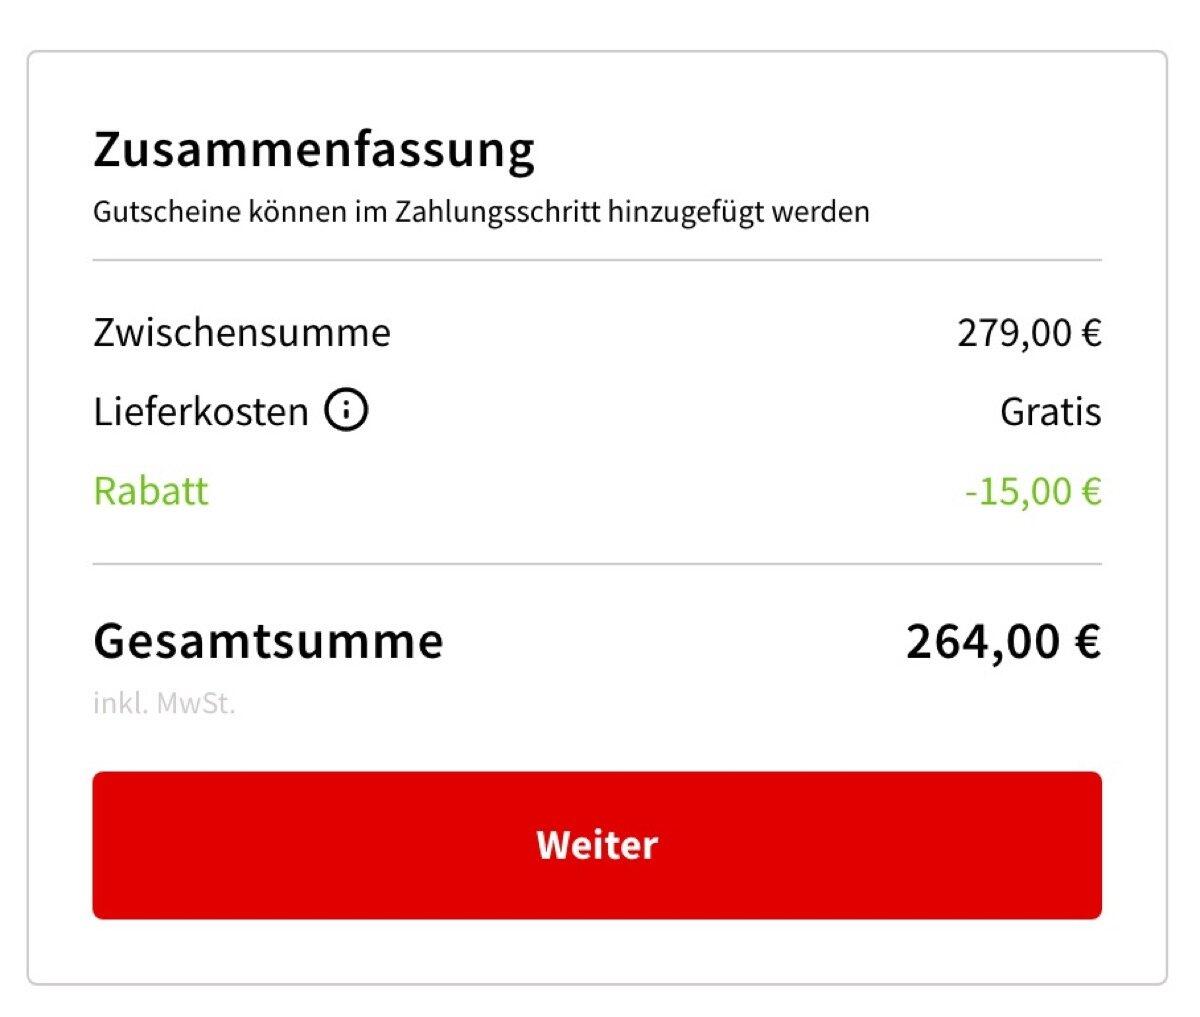Click the divider line below the subtitle
The image size is (1200, 1017).
[597, 260]
